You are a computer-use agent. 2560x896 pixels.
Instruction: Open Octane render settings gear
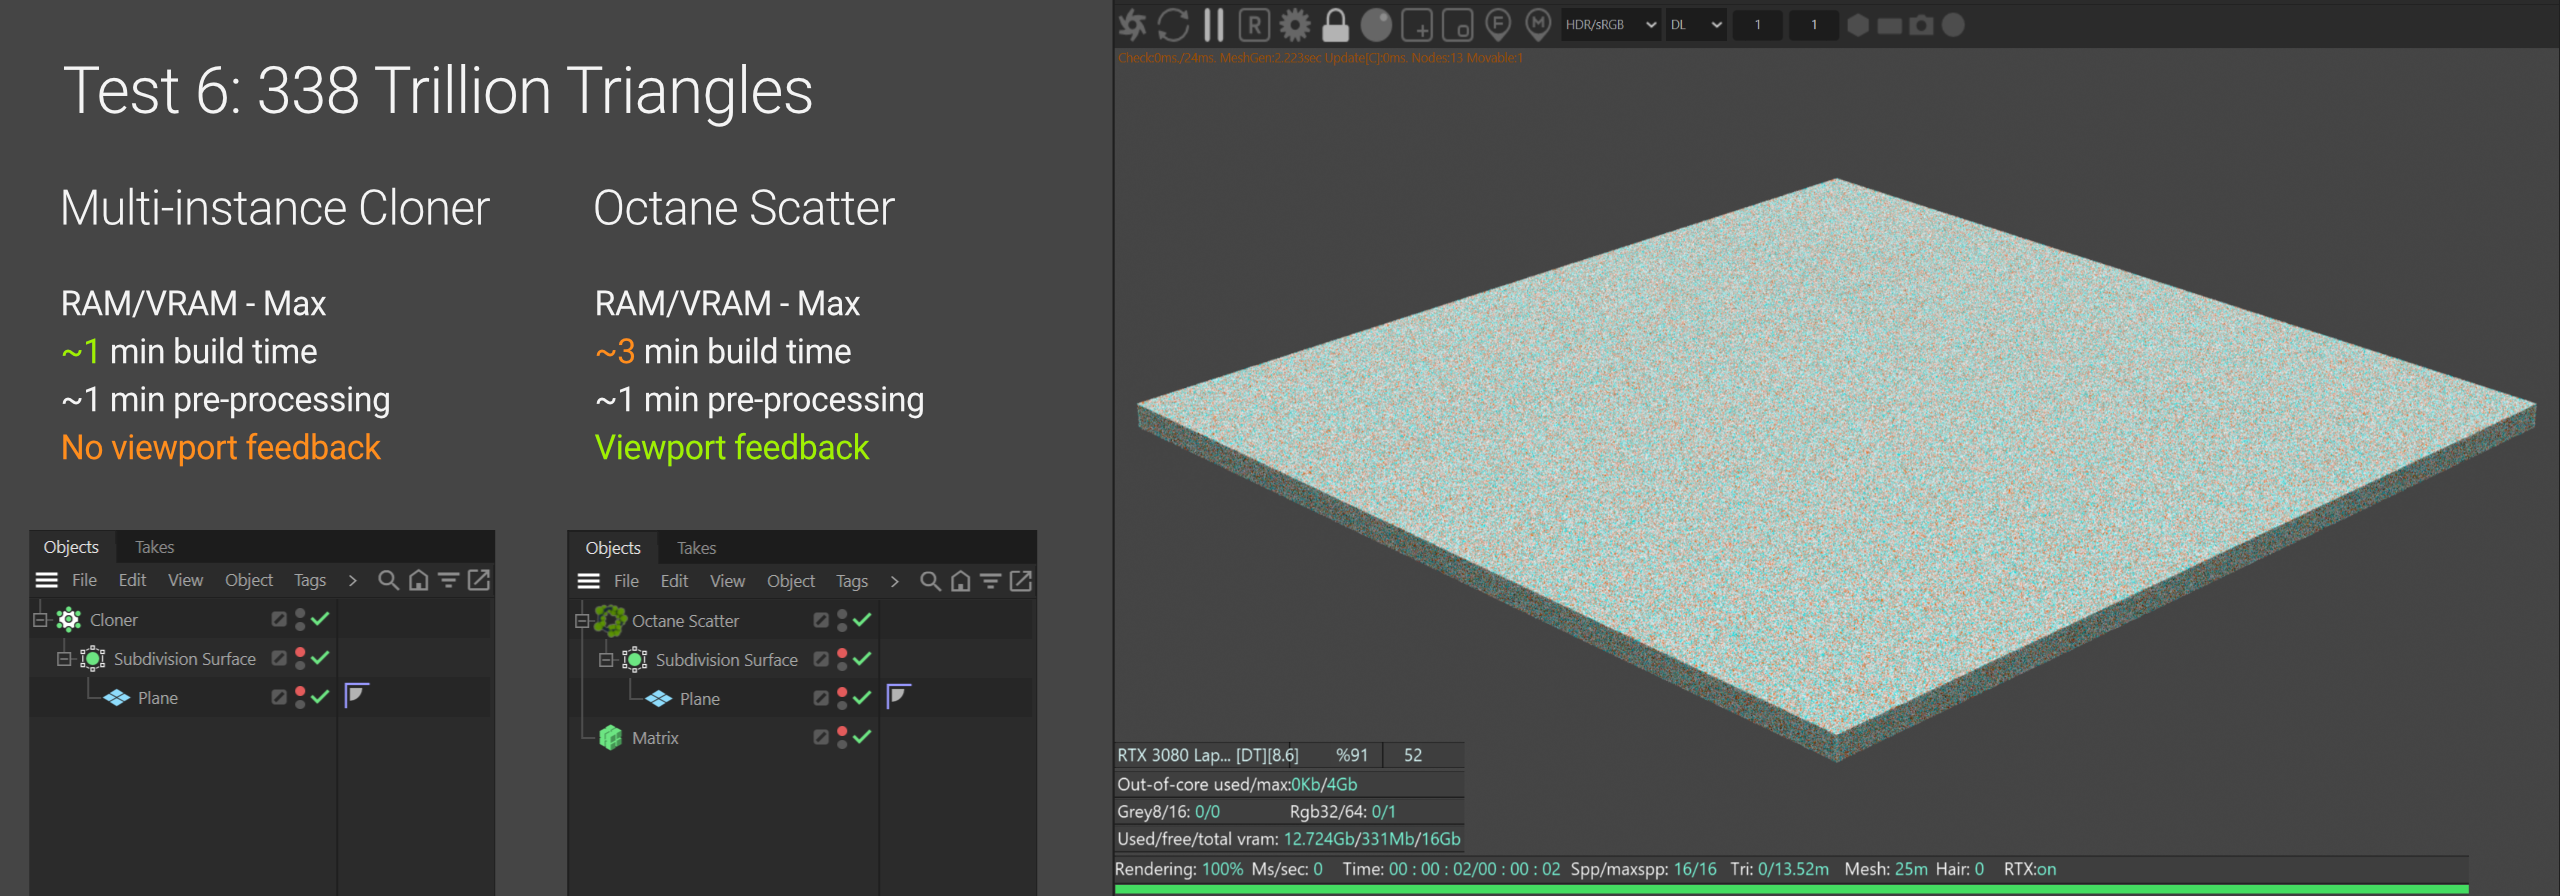point(1295,25)
